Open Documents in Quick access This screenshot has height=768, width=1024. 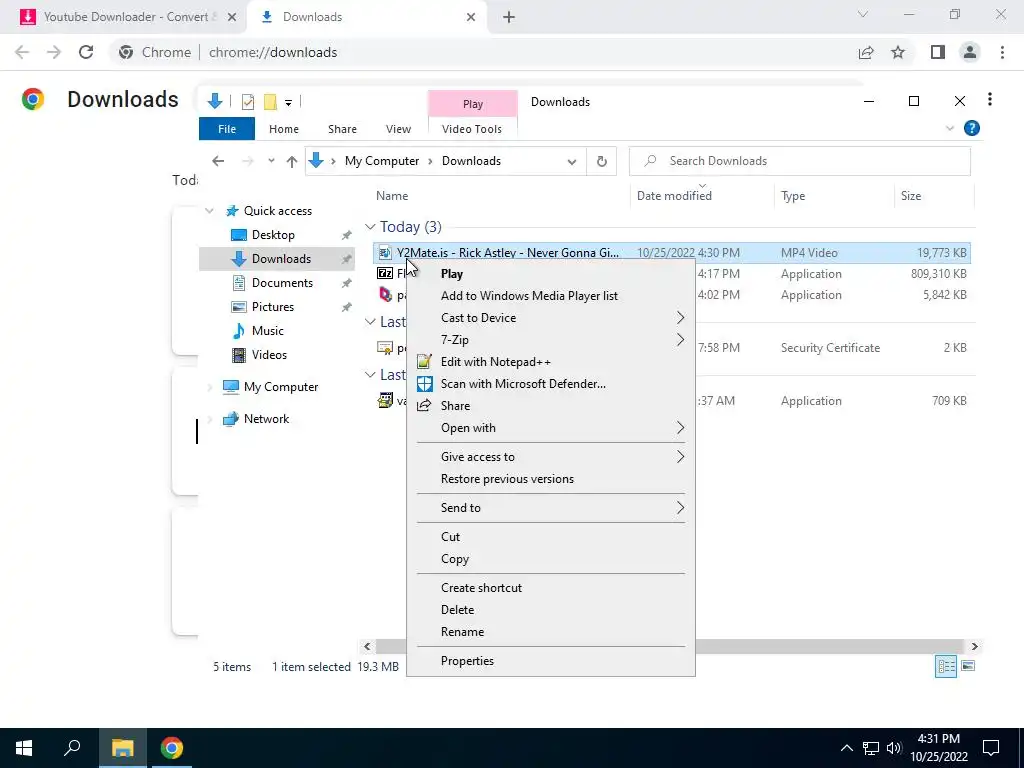pyautogui.click(x=282, y=283)
